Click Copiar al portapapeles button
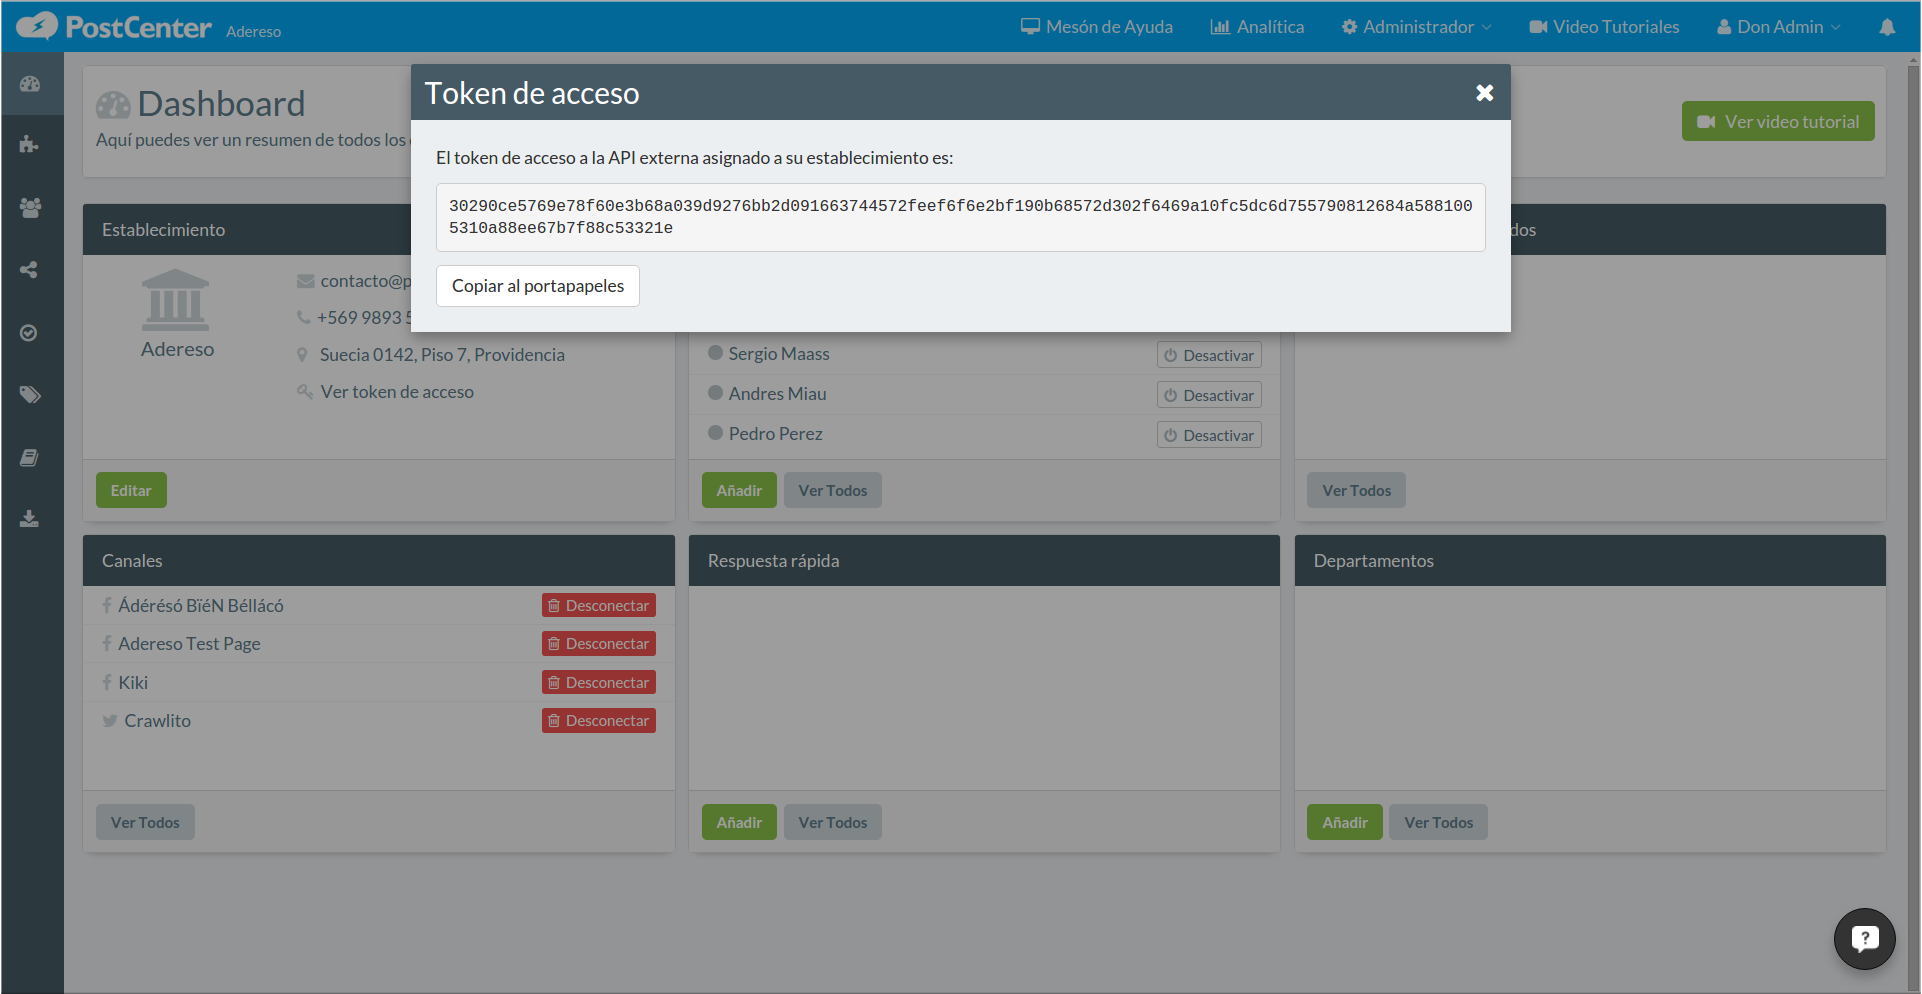This screenshot has width=1922, height=994. 537,286
